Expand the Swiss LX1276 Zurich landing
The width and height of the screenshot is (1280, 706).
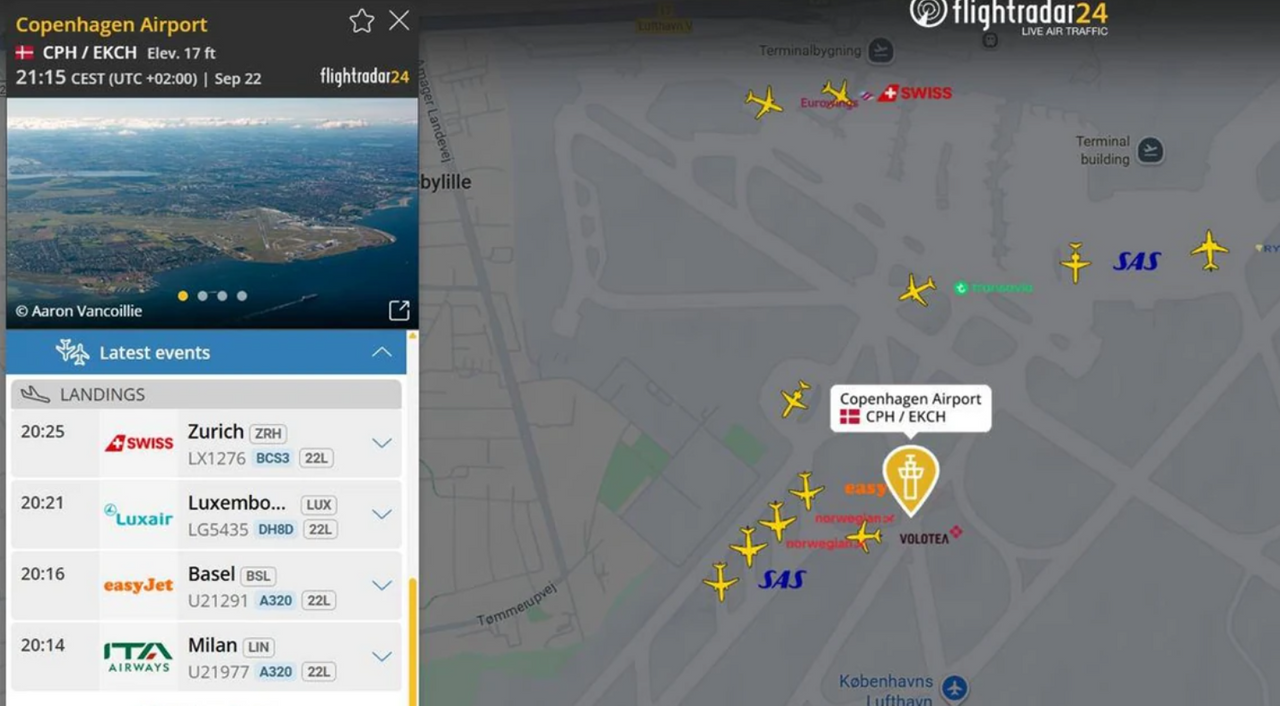click(x=382, y=443)
